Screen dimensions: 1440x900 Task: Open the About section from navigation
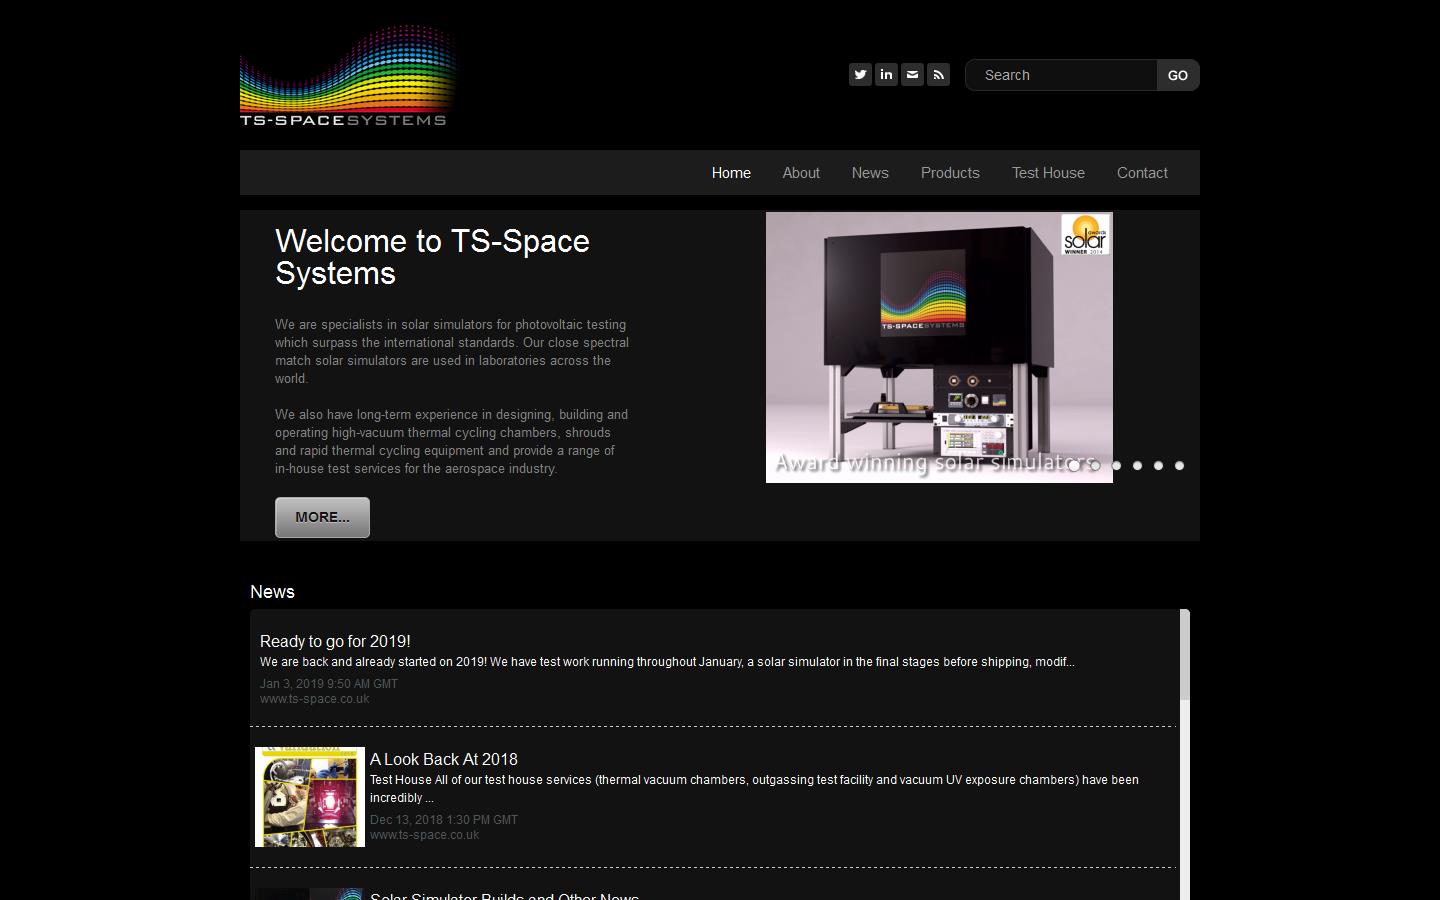tap(800, 172)
